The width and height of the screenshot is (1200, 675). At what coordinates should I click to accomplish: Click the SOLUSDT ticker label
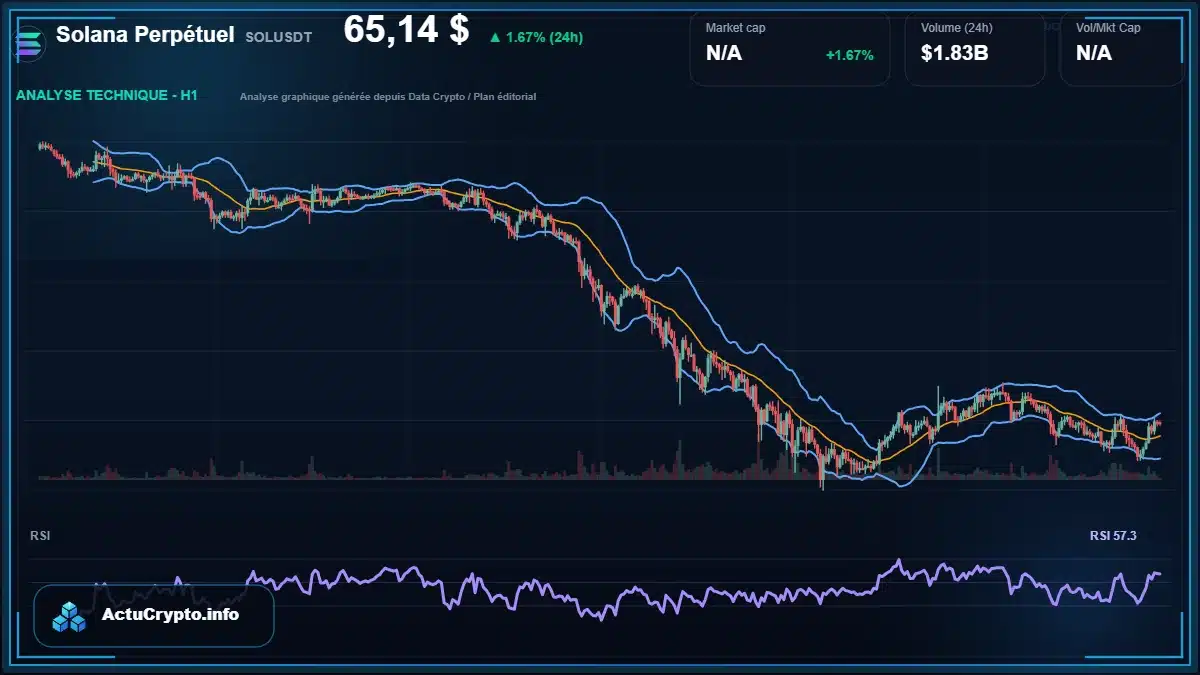[278, 37]
